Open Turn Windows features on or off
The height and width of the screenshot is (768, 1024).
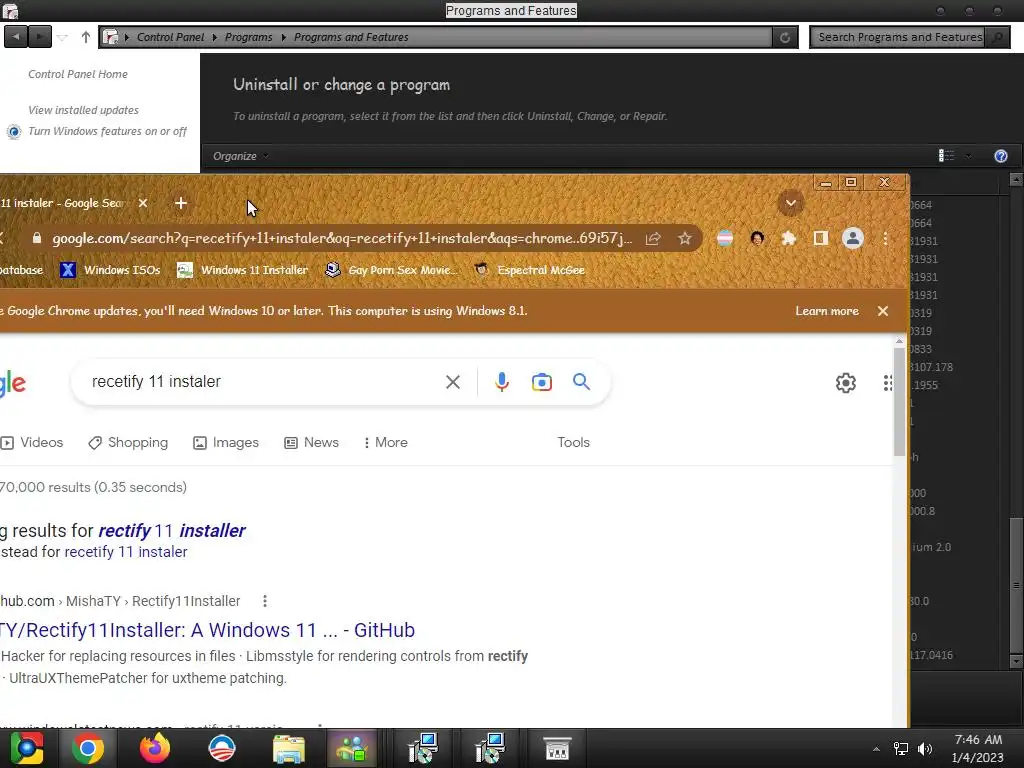107,131
